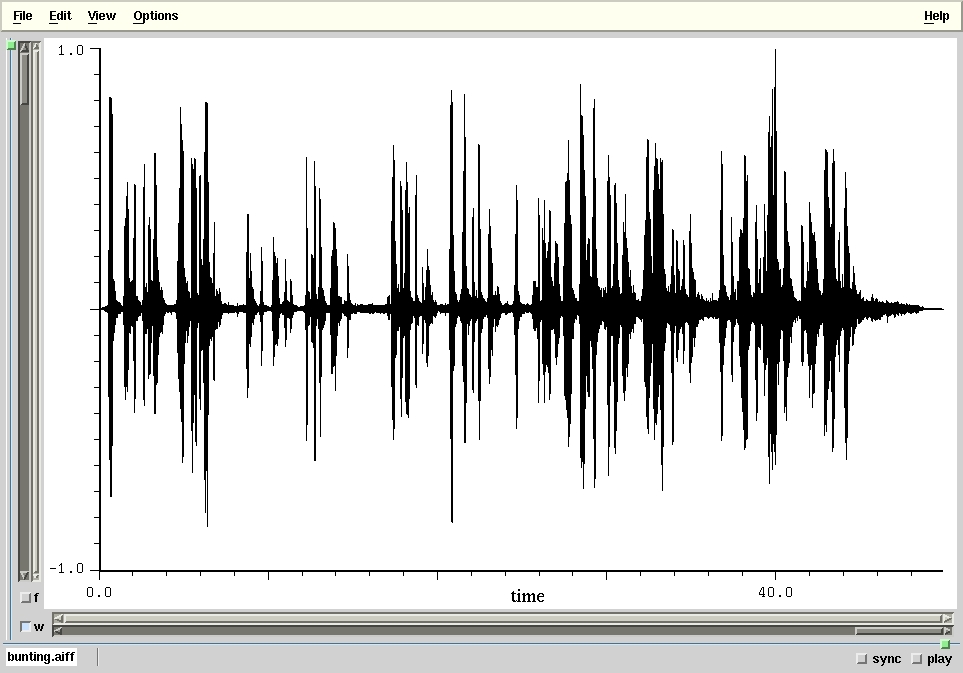Open the Help menu

tap(936, 16)
